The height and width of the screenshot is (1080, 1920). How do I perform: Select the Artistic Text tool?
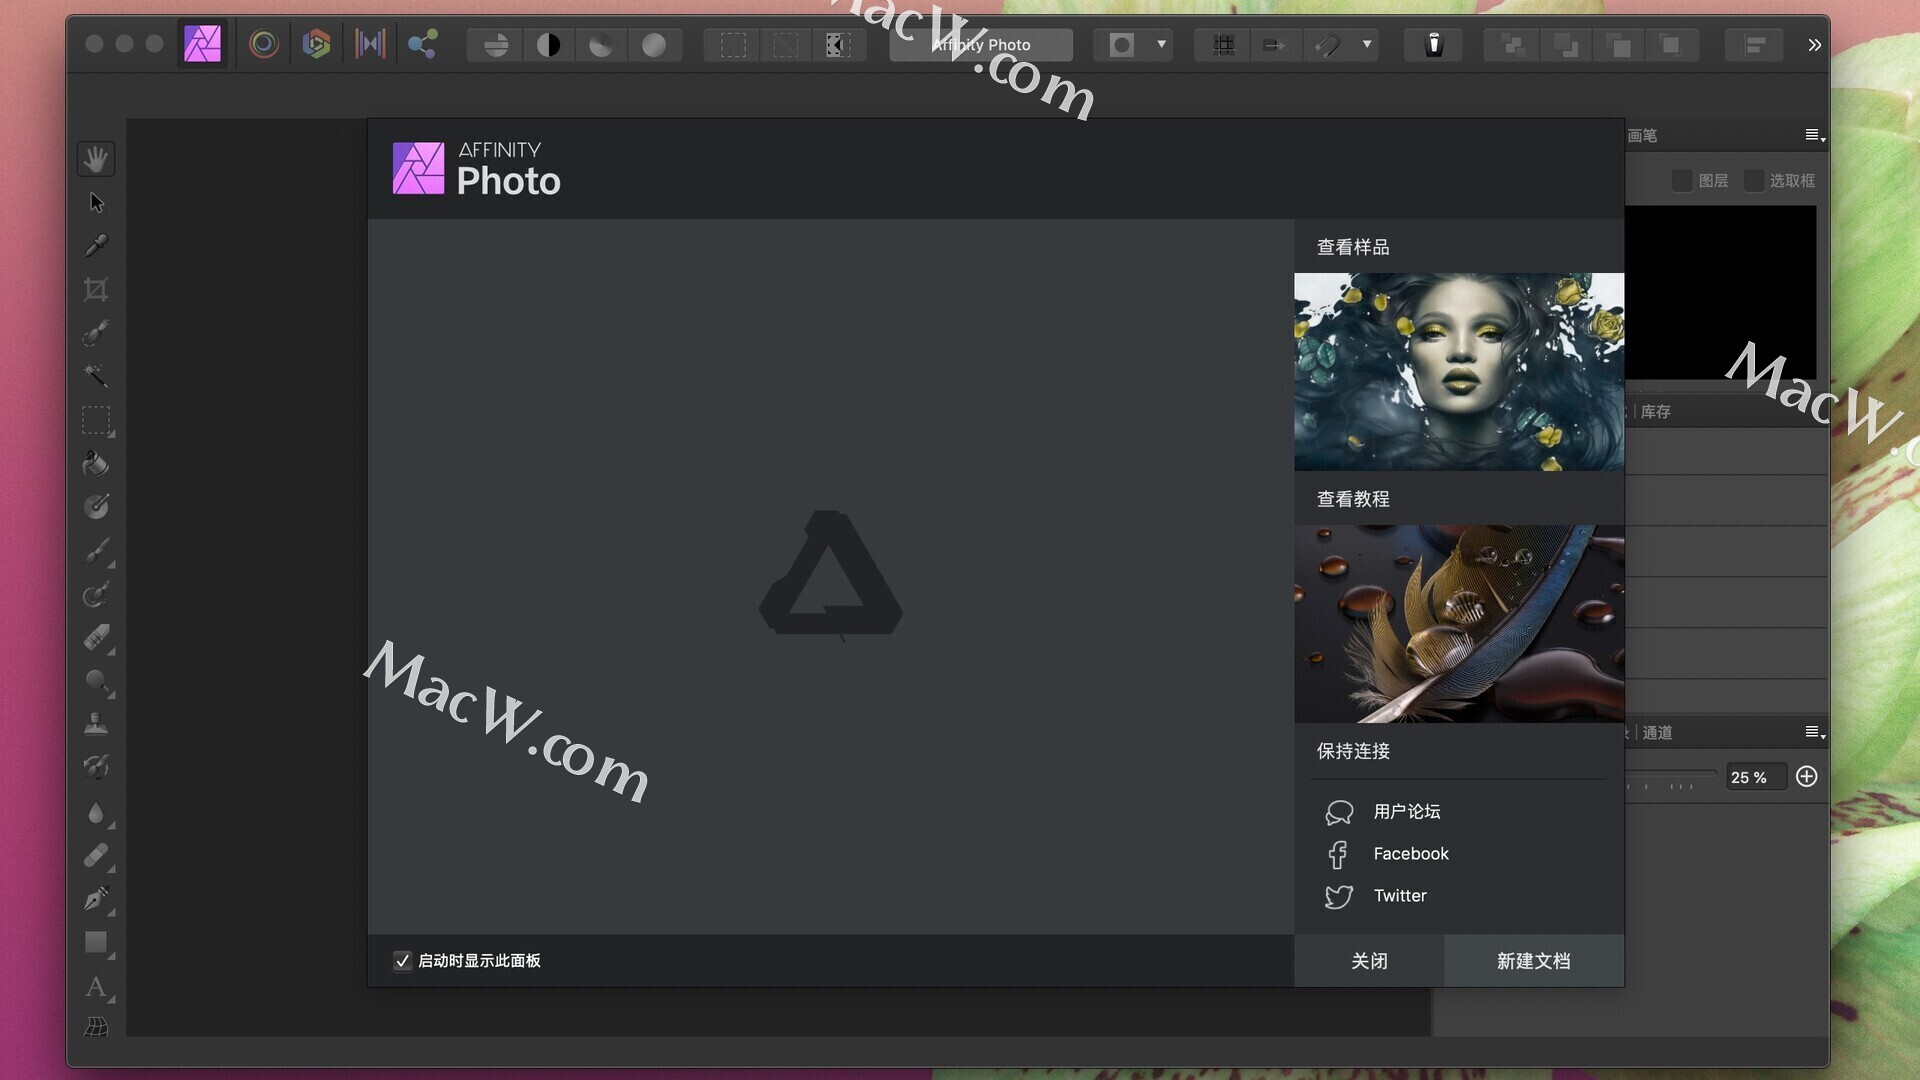[96, 987]
